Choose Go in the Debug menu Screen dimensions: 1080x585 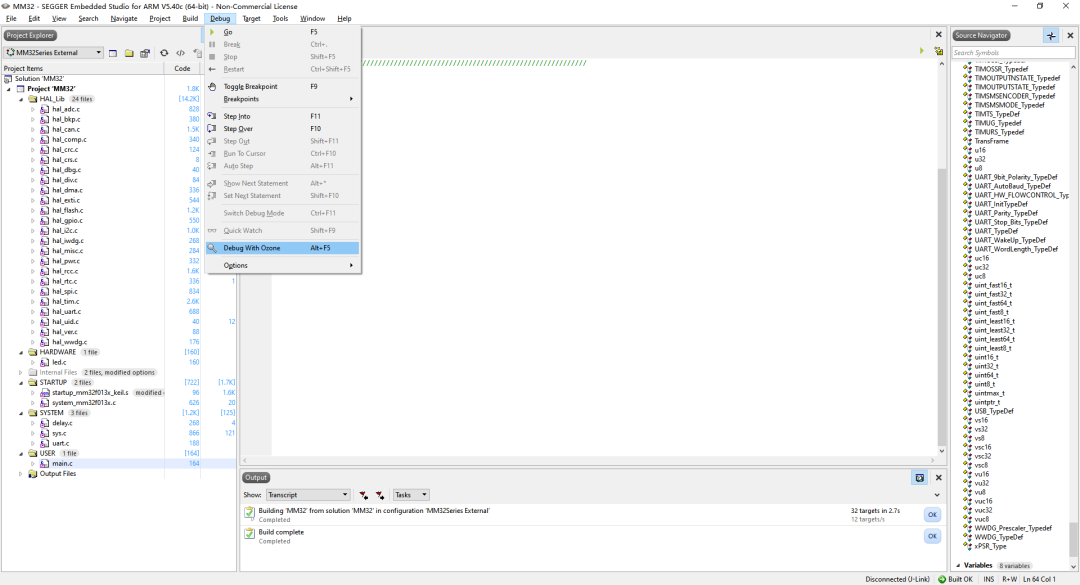coord(282,32)
